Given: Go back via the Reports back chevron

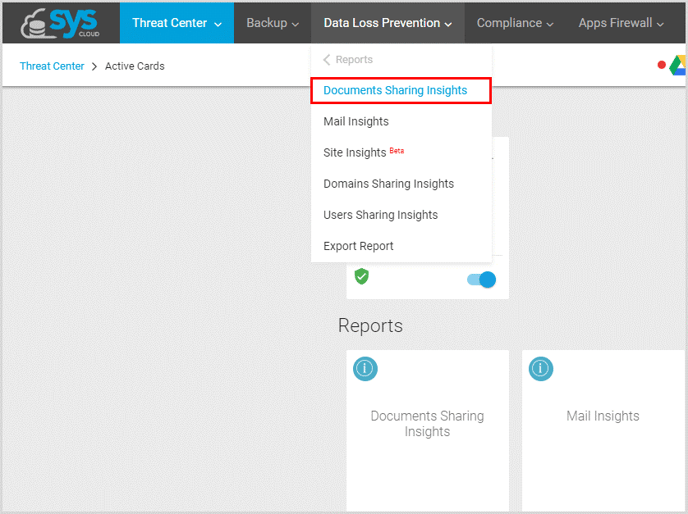Looking at the screenshot, I should (326, 59).
